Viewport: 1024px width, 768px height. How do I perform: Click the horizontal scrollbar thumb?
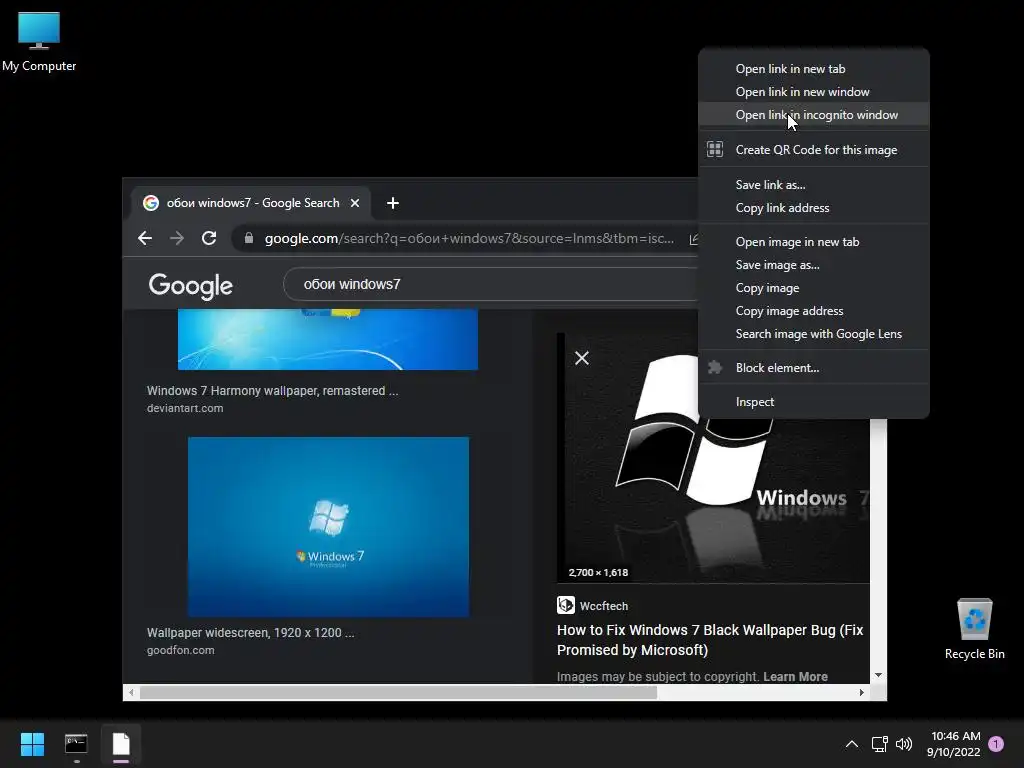pos(398,692)
